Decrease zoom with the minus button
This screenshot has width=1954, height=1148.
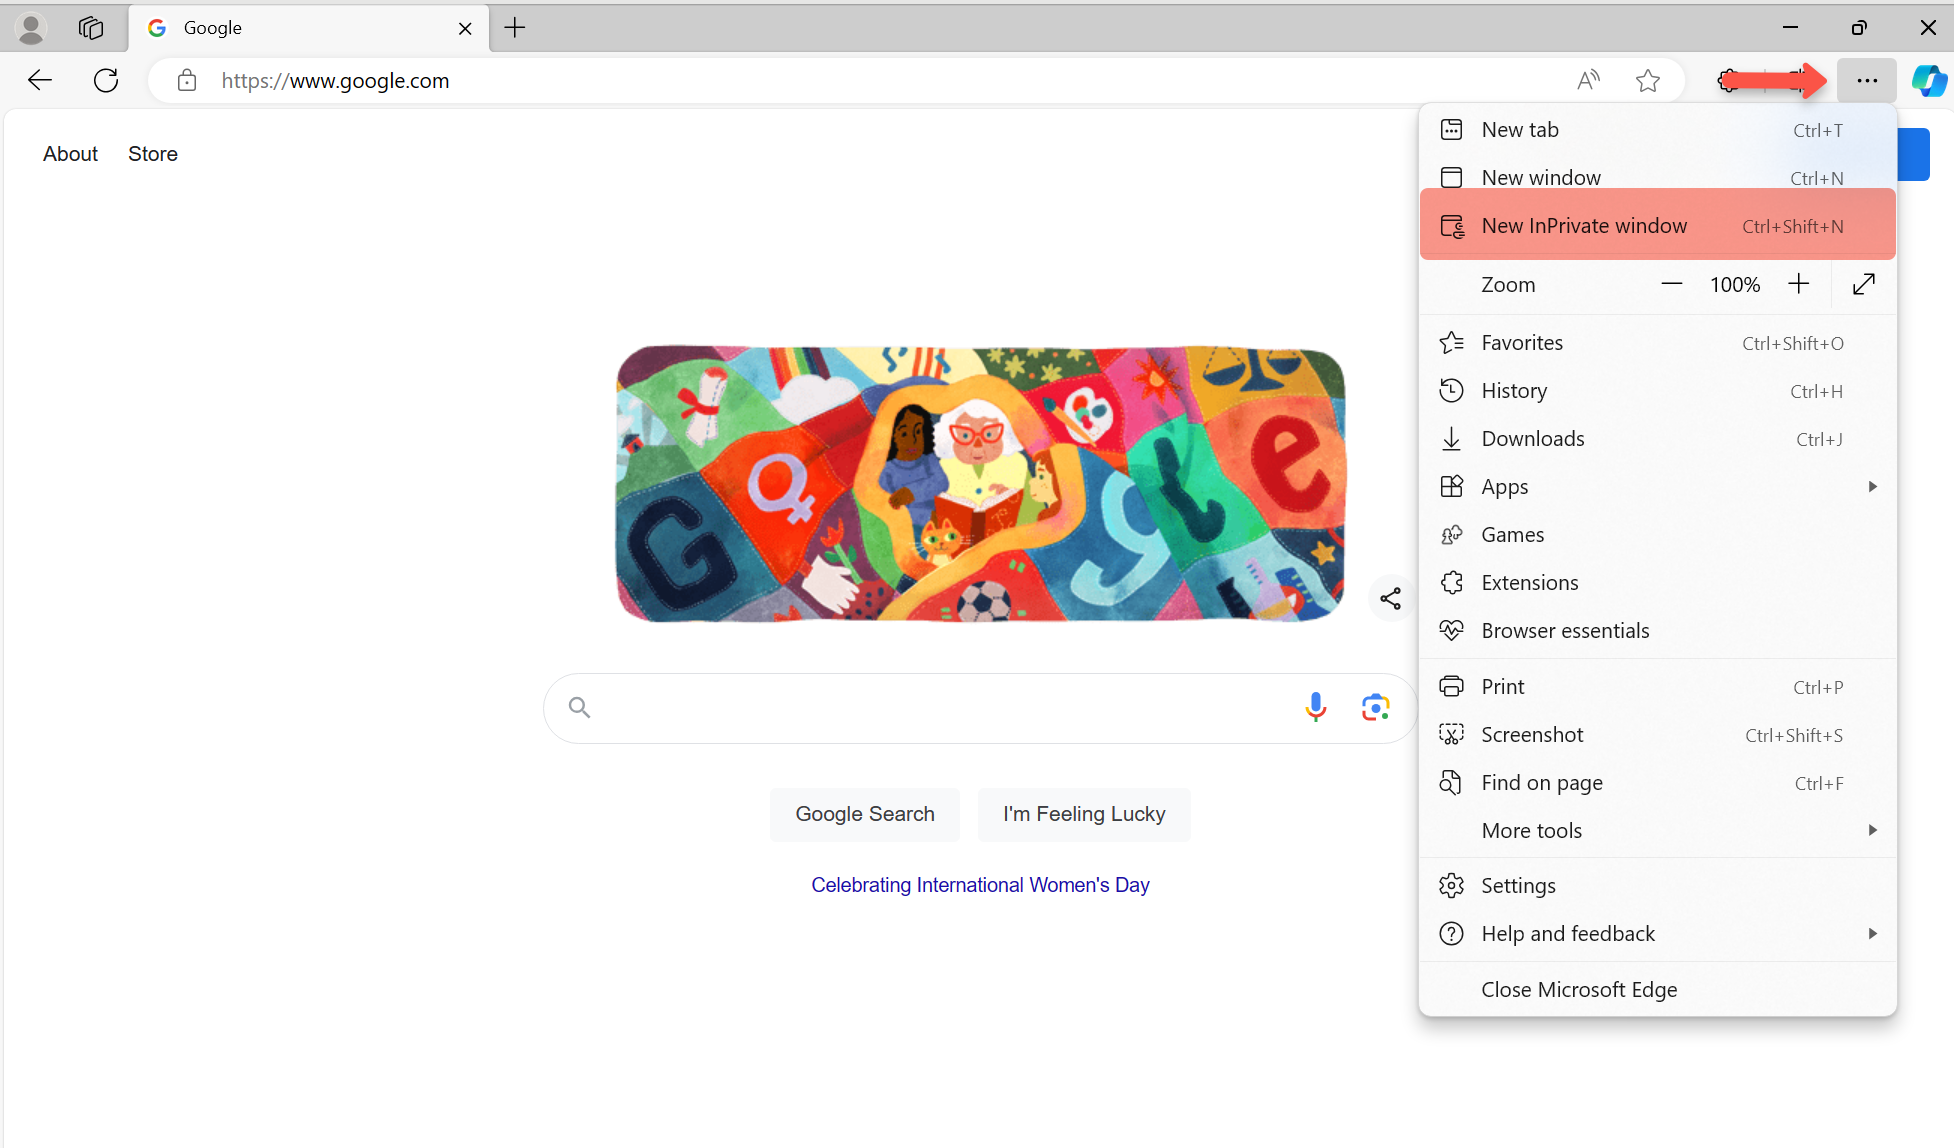(1671, 285)
